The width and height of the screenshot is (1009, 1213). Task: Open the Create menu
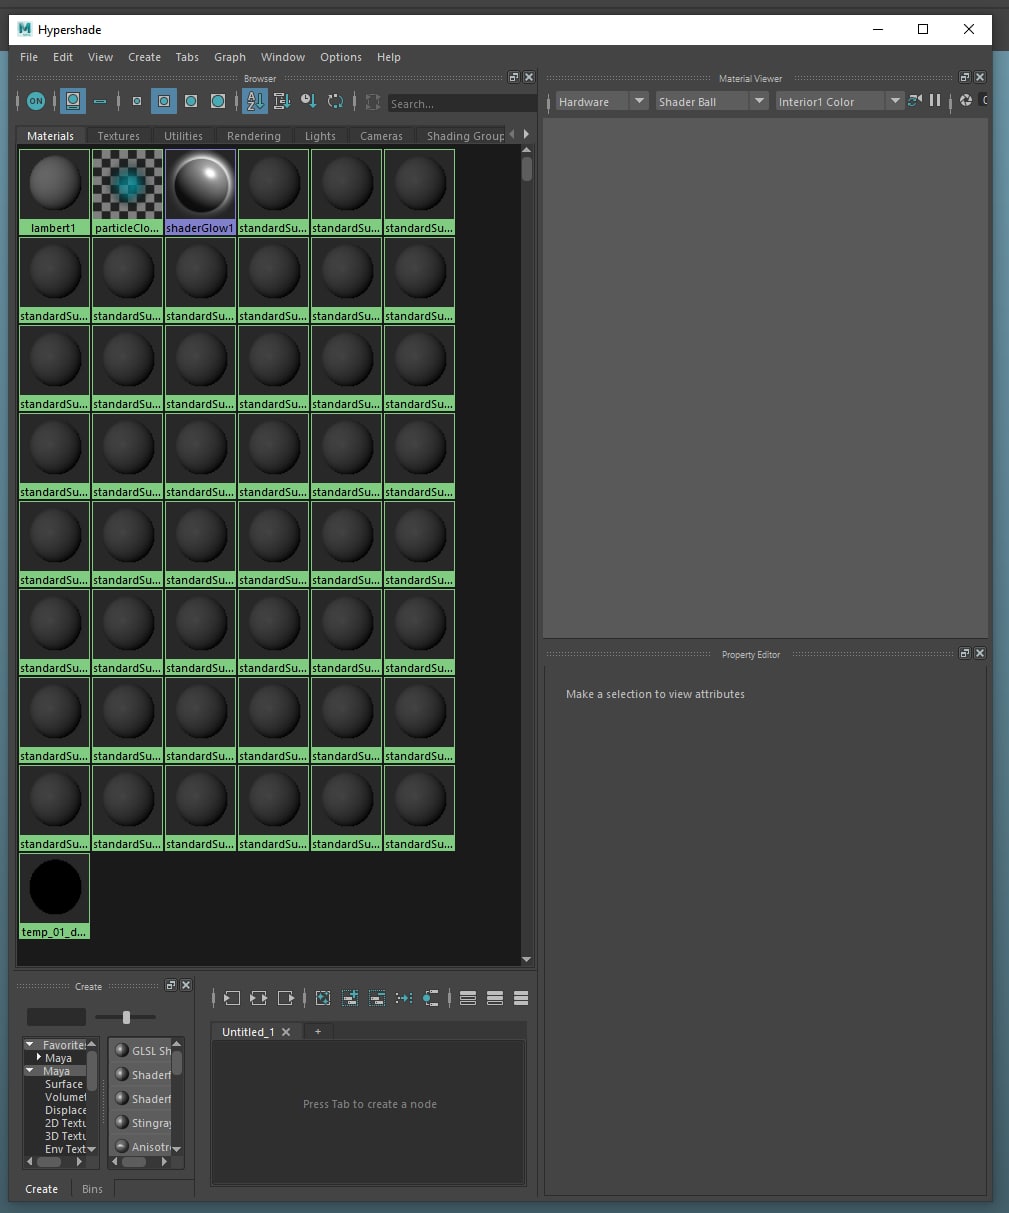click(144, 57)
